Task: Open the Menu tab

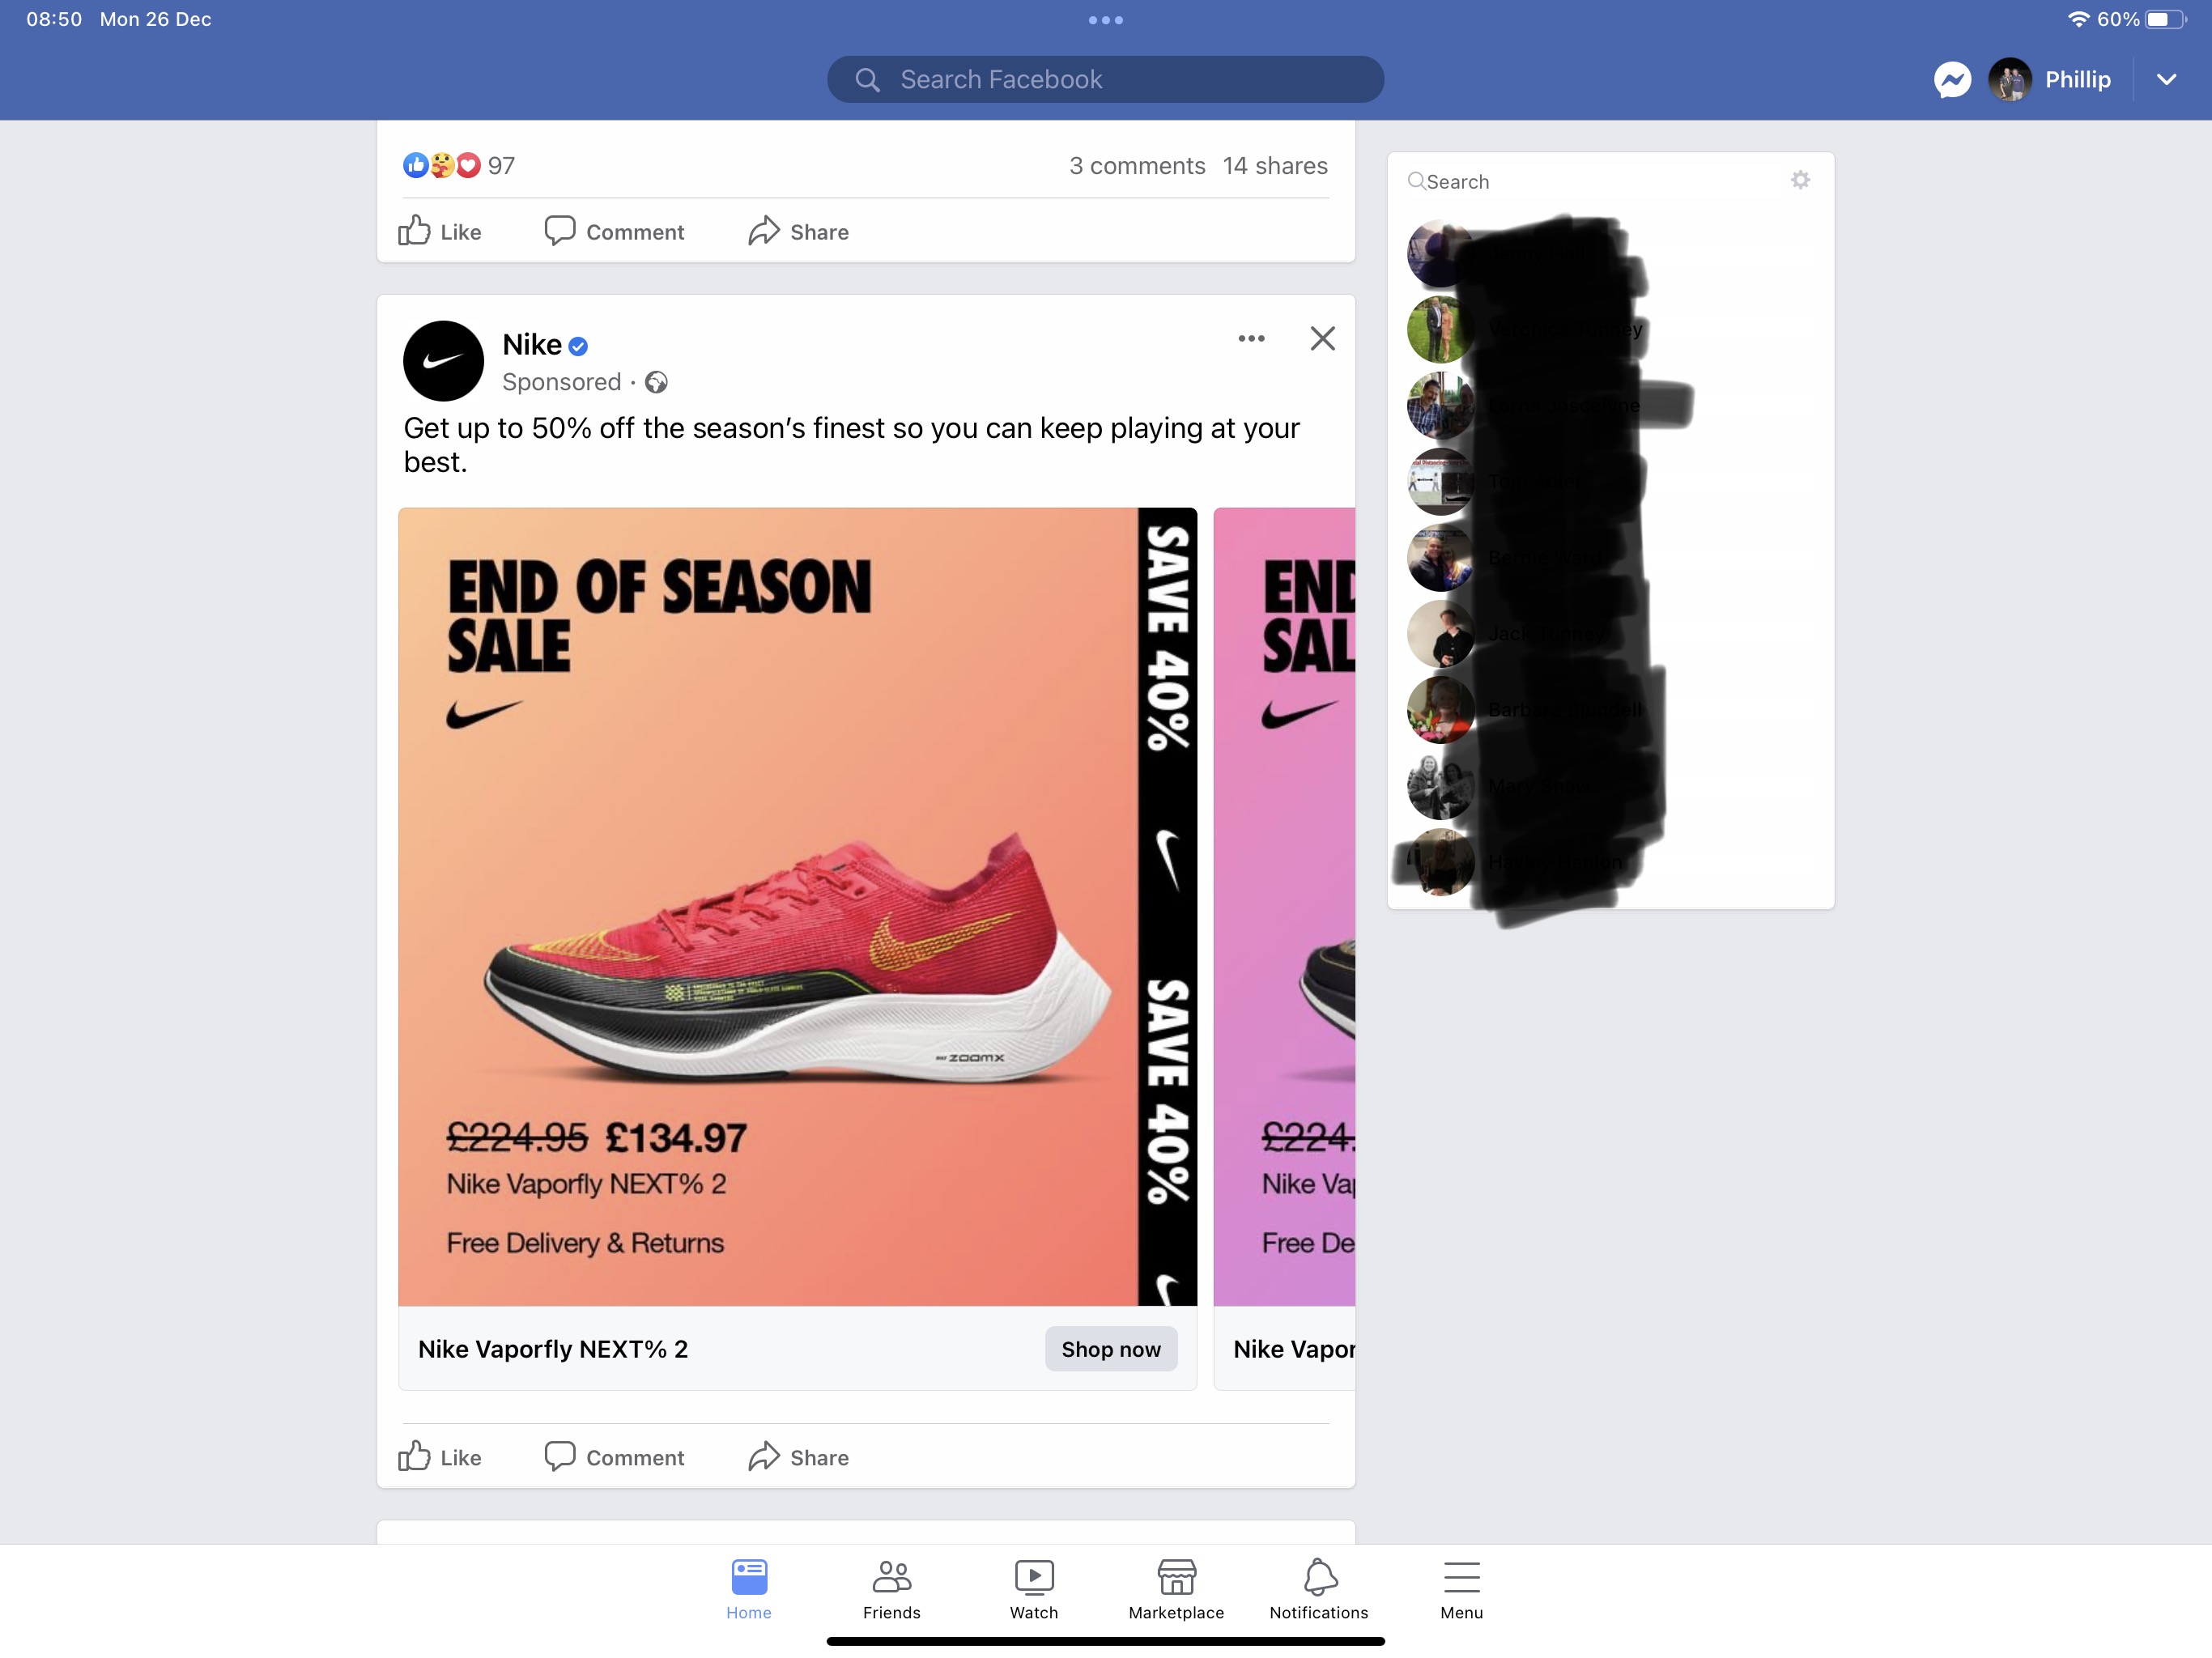Action: pyautogui.click(x=1461, y=1590)
